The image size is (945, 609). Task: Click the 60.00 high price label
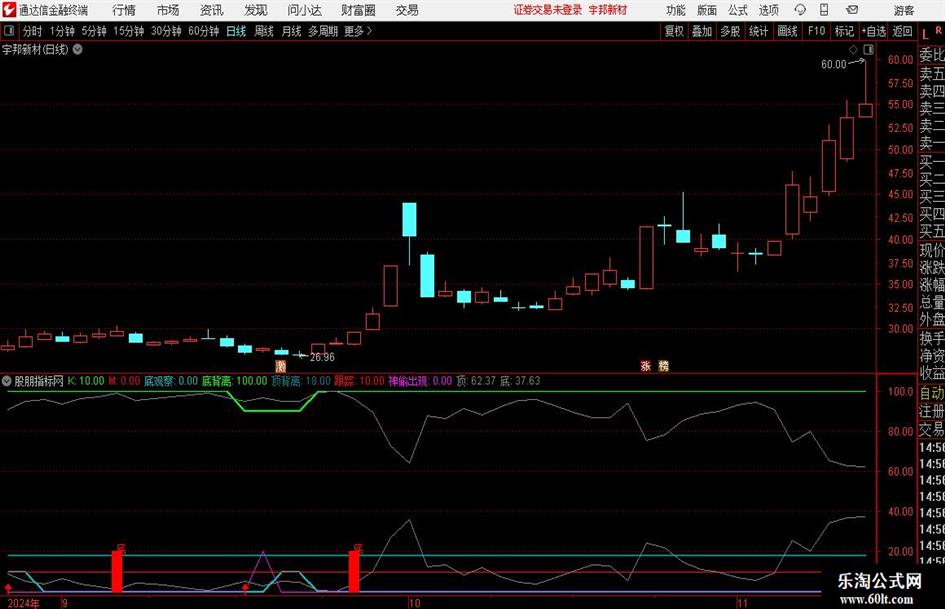(x=834, y=64)
